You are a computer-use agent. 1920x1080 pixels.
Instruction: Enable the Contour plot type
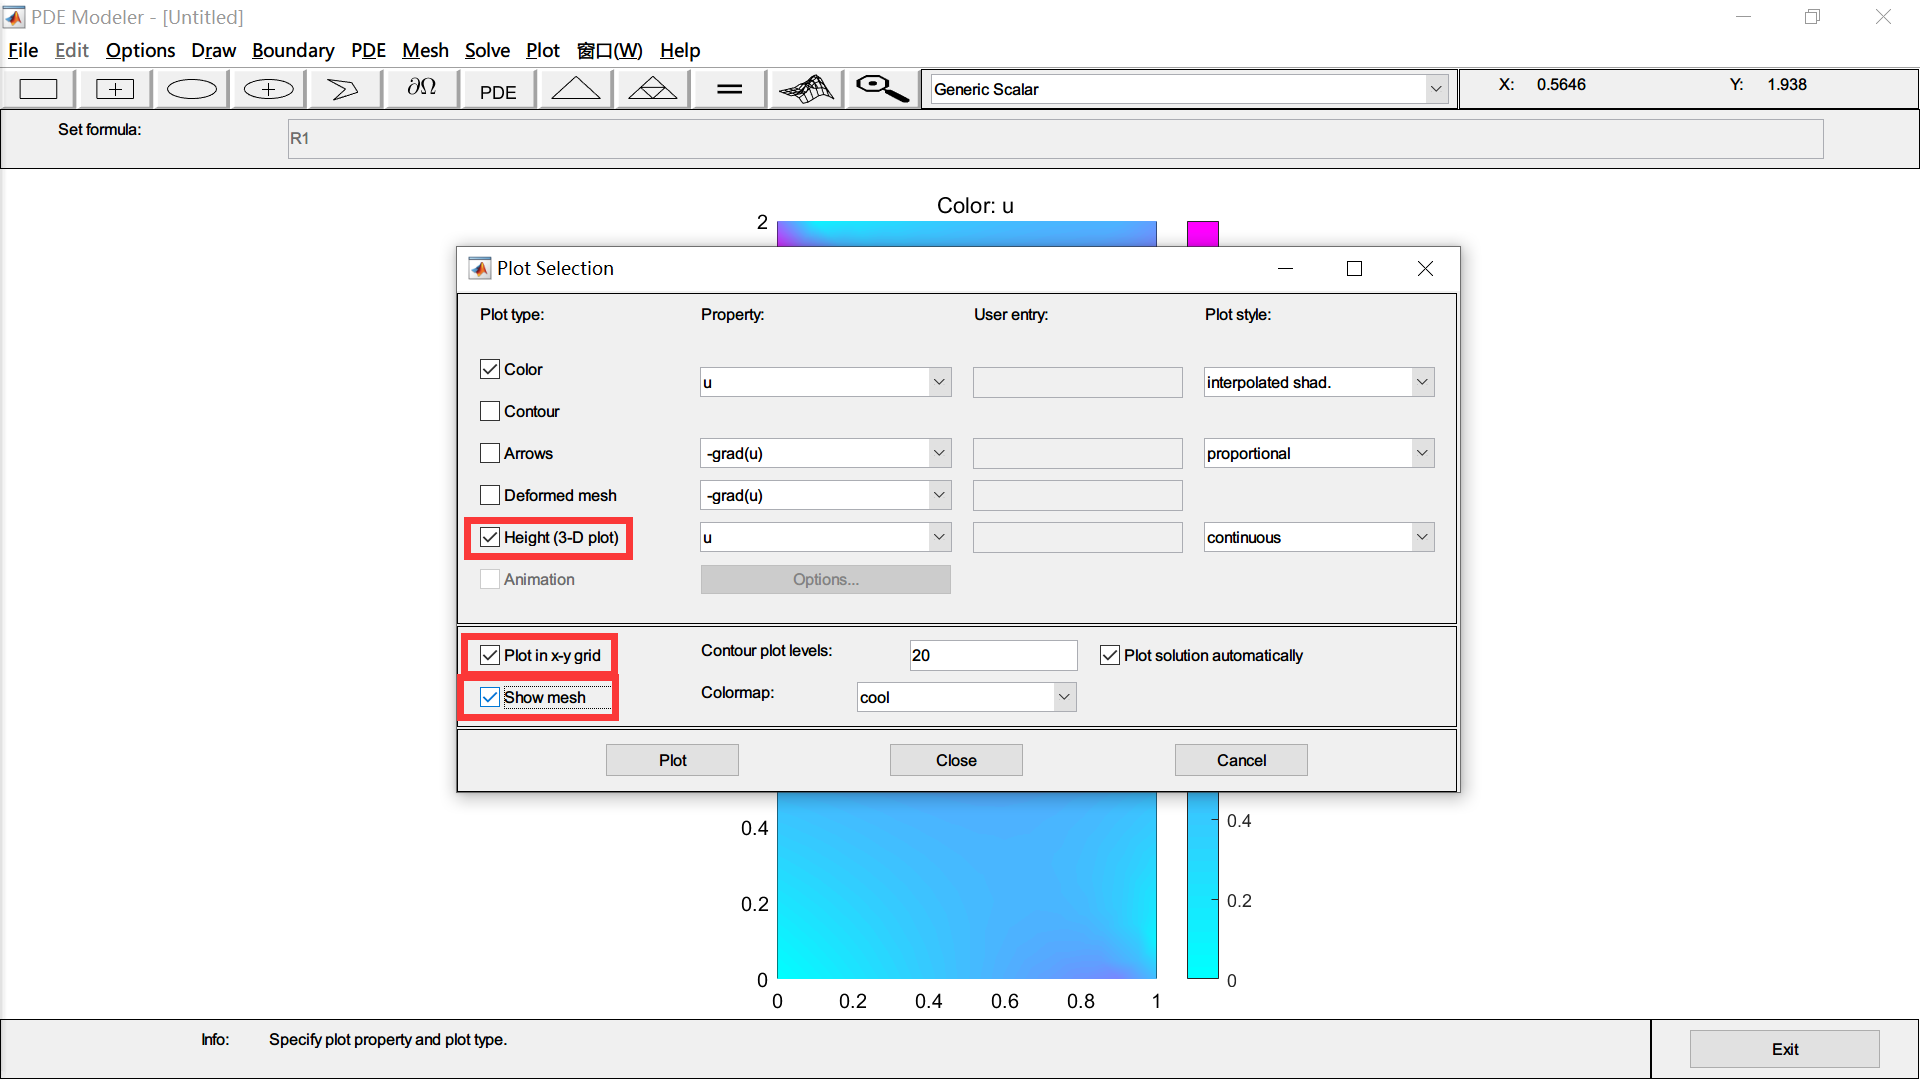pyautogui.click(x=489, y=411)
